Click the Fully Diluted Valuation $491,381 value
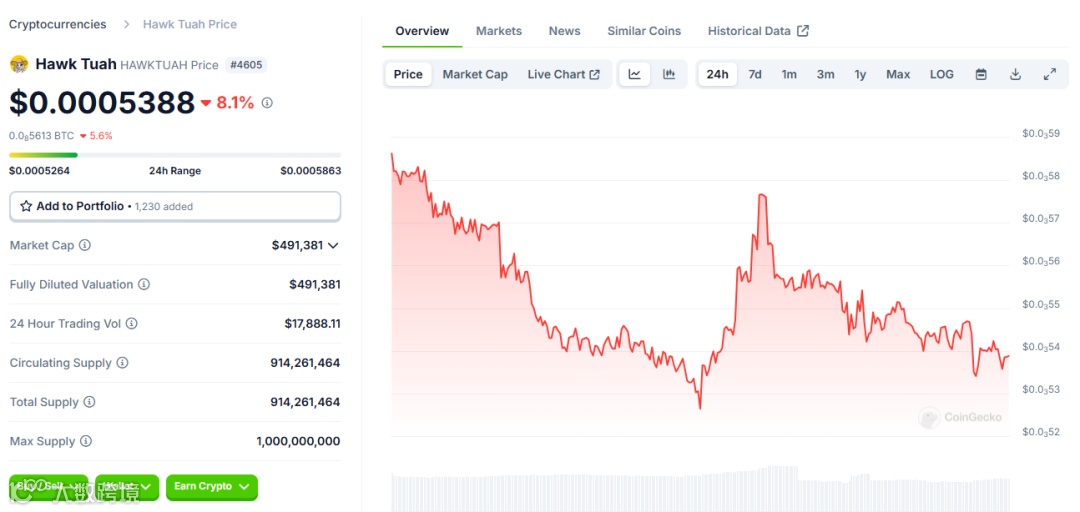The image size is (1080, 512). pos(315,284)
